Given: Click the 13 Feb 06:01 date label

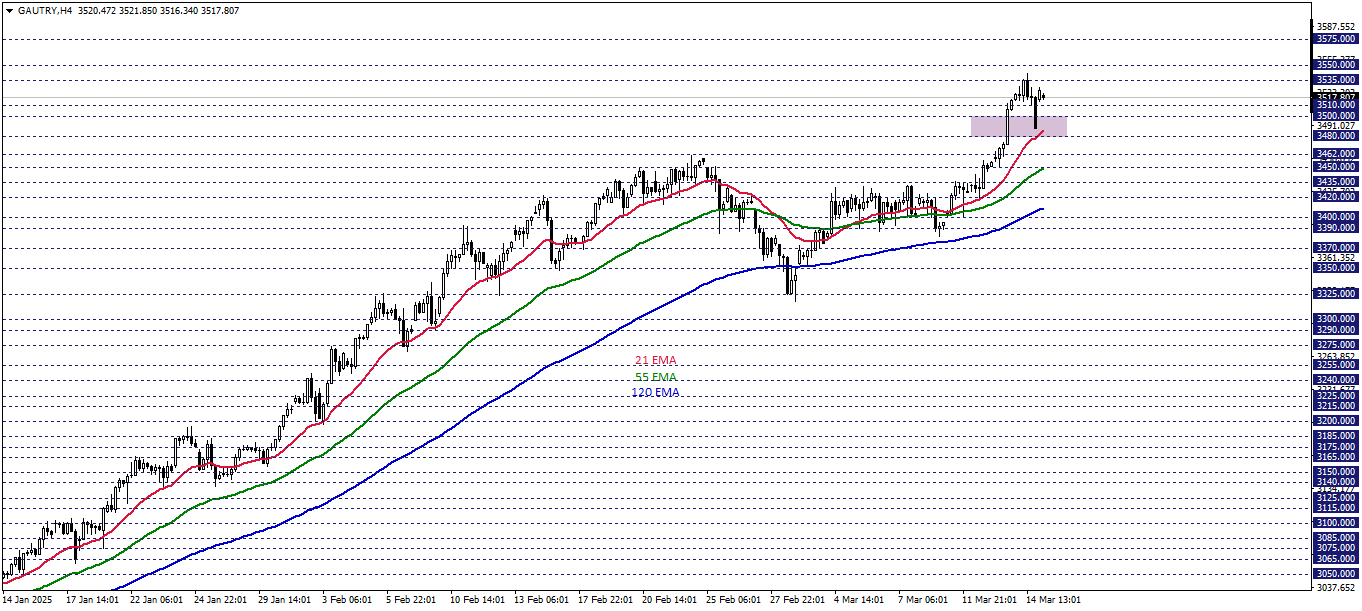Looking at the screenshot, I should click(541, 600).
